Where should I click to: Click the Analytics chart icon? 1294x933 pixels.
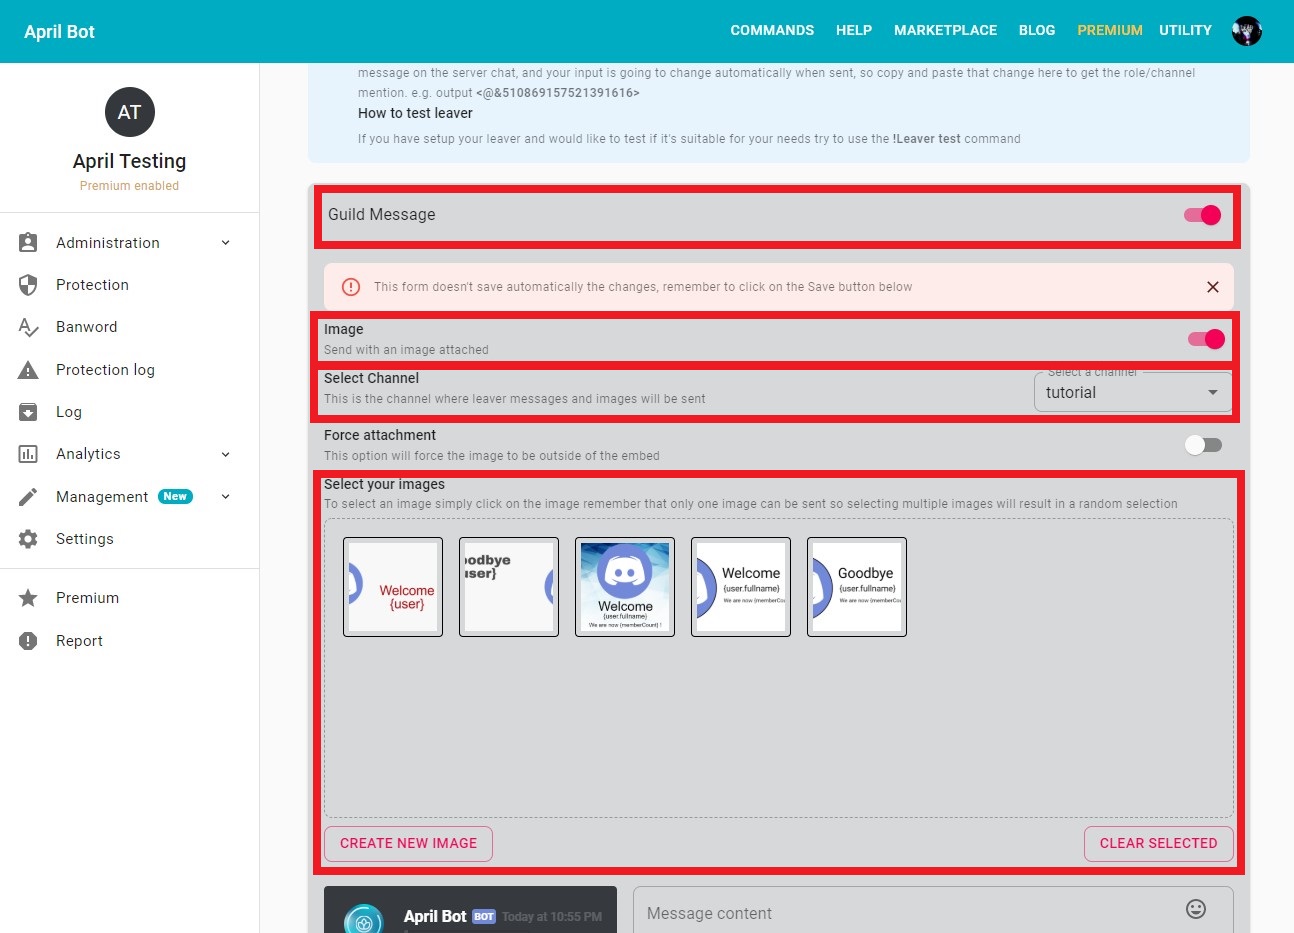pyautogui.click(x=28, y=454)
